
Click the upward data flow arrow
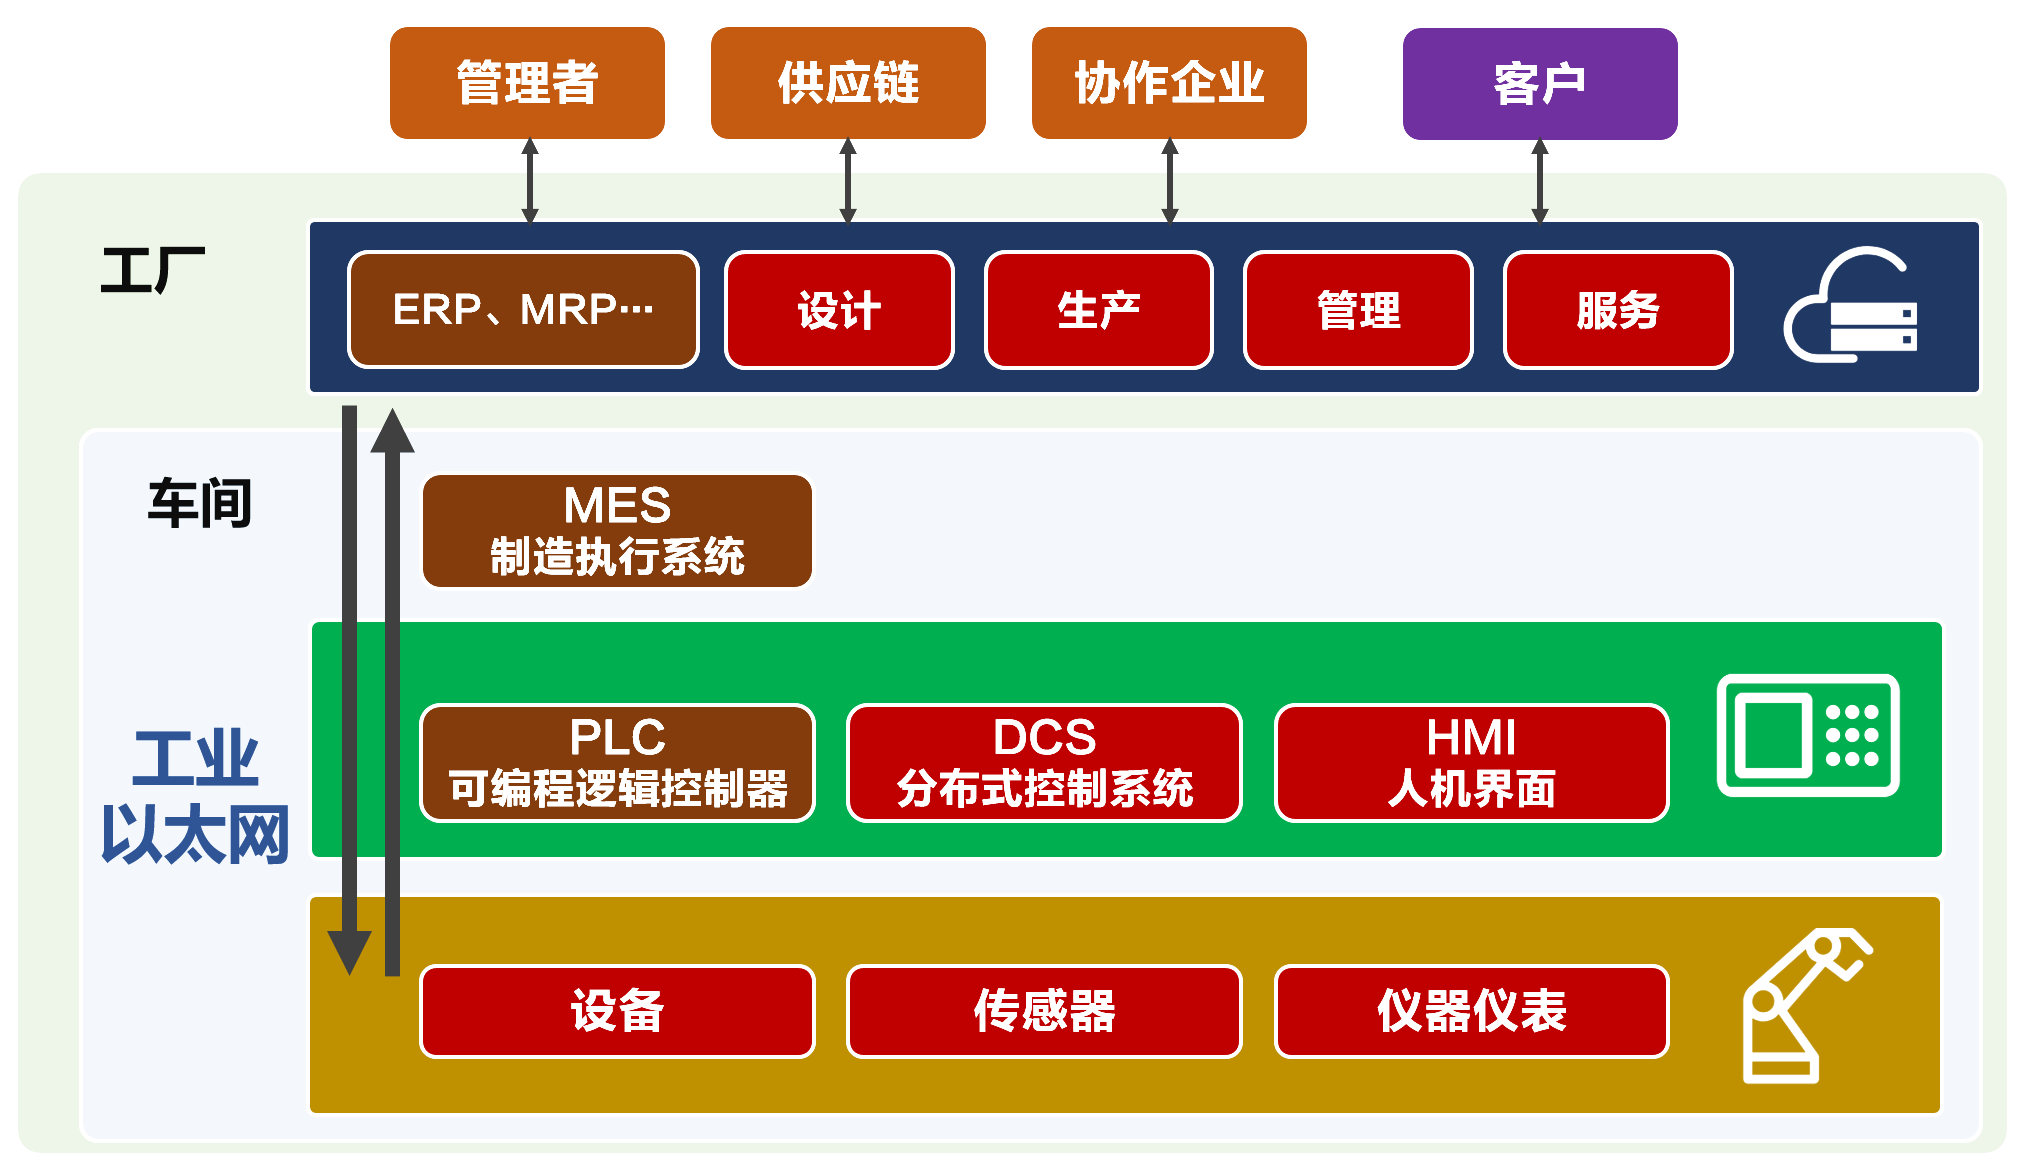[392, 692]
